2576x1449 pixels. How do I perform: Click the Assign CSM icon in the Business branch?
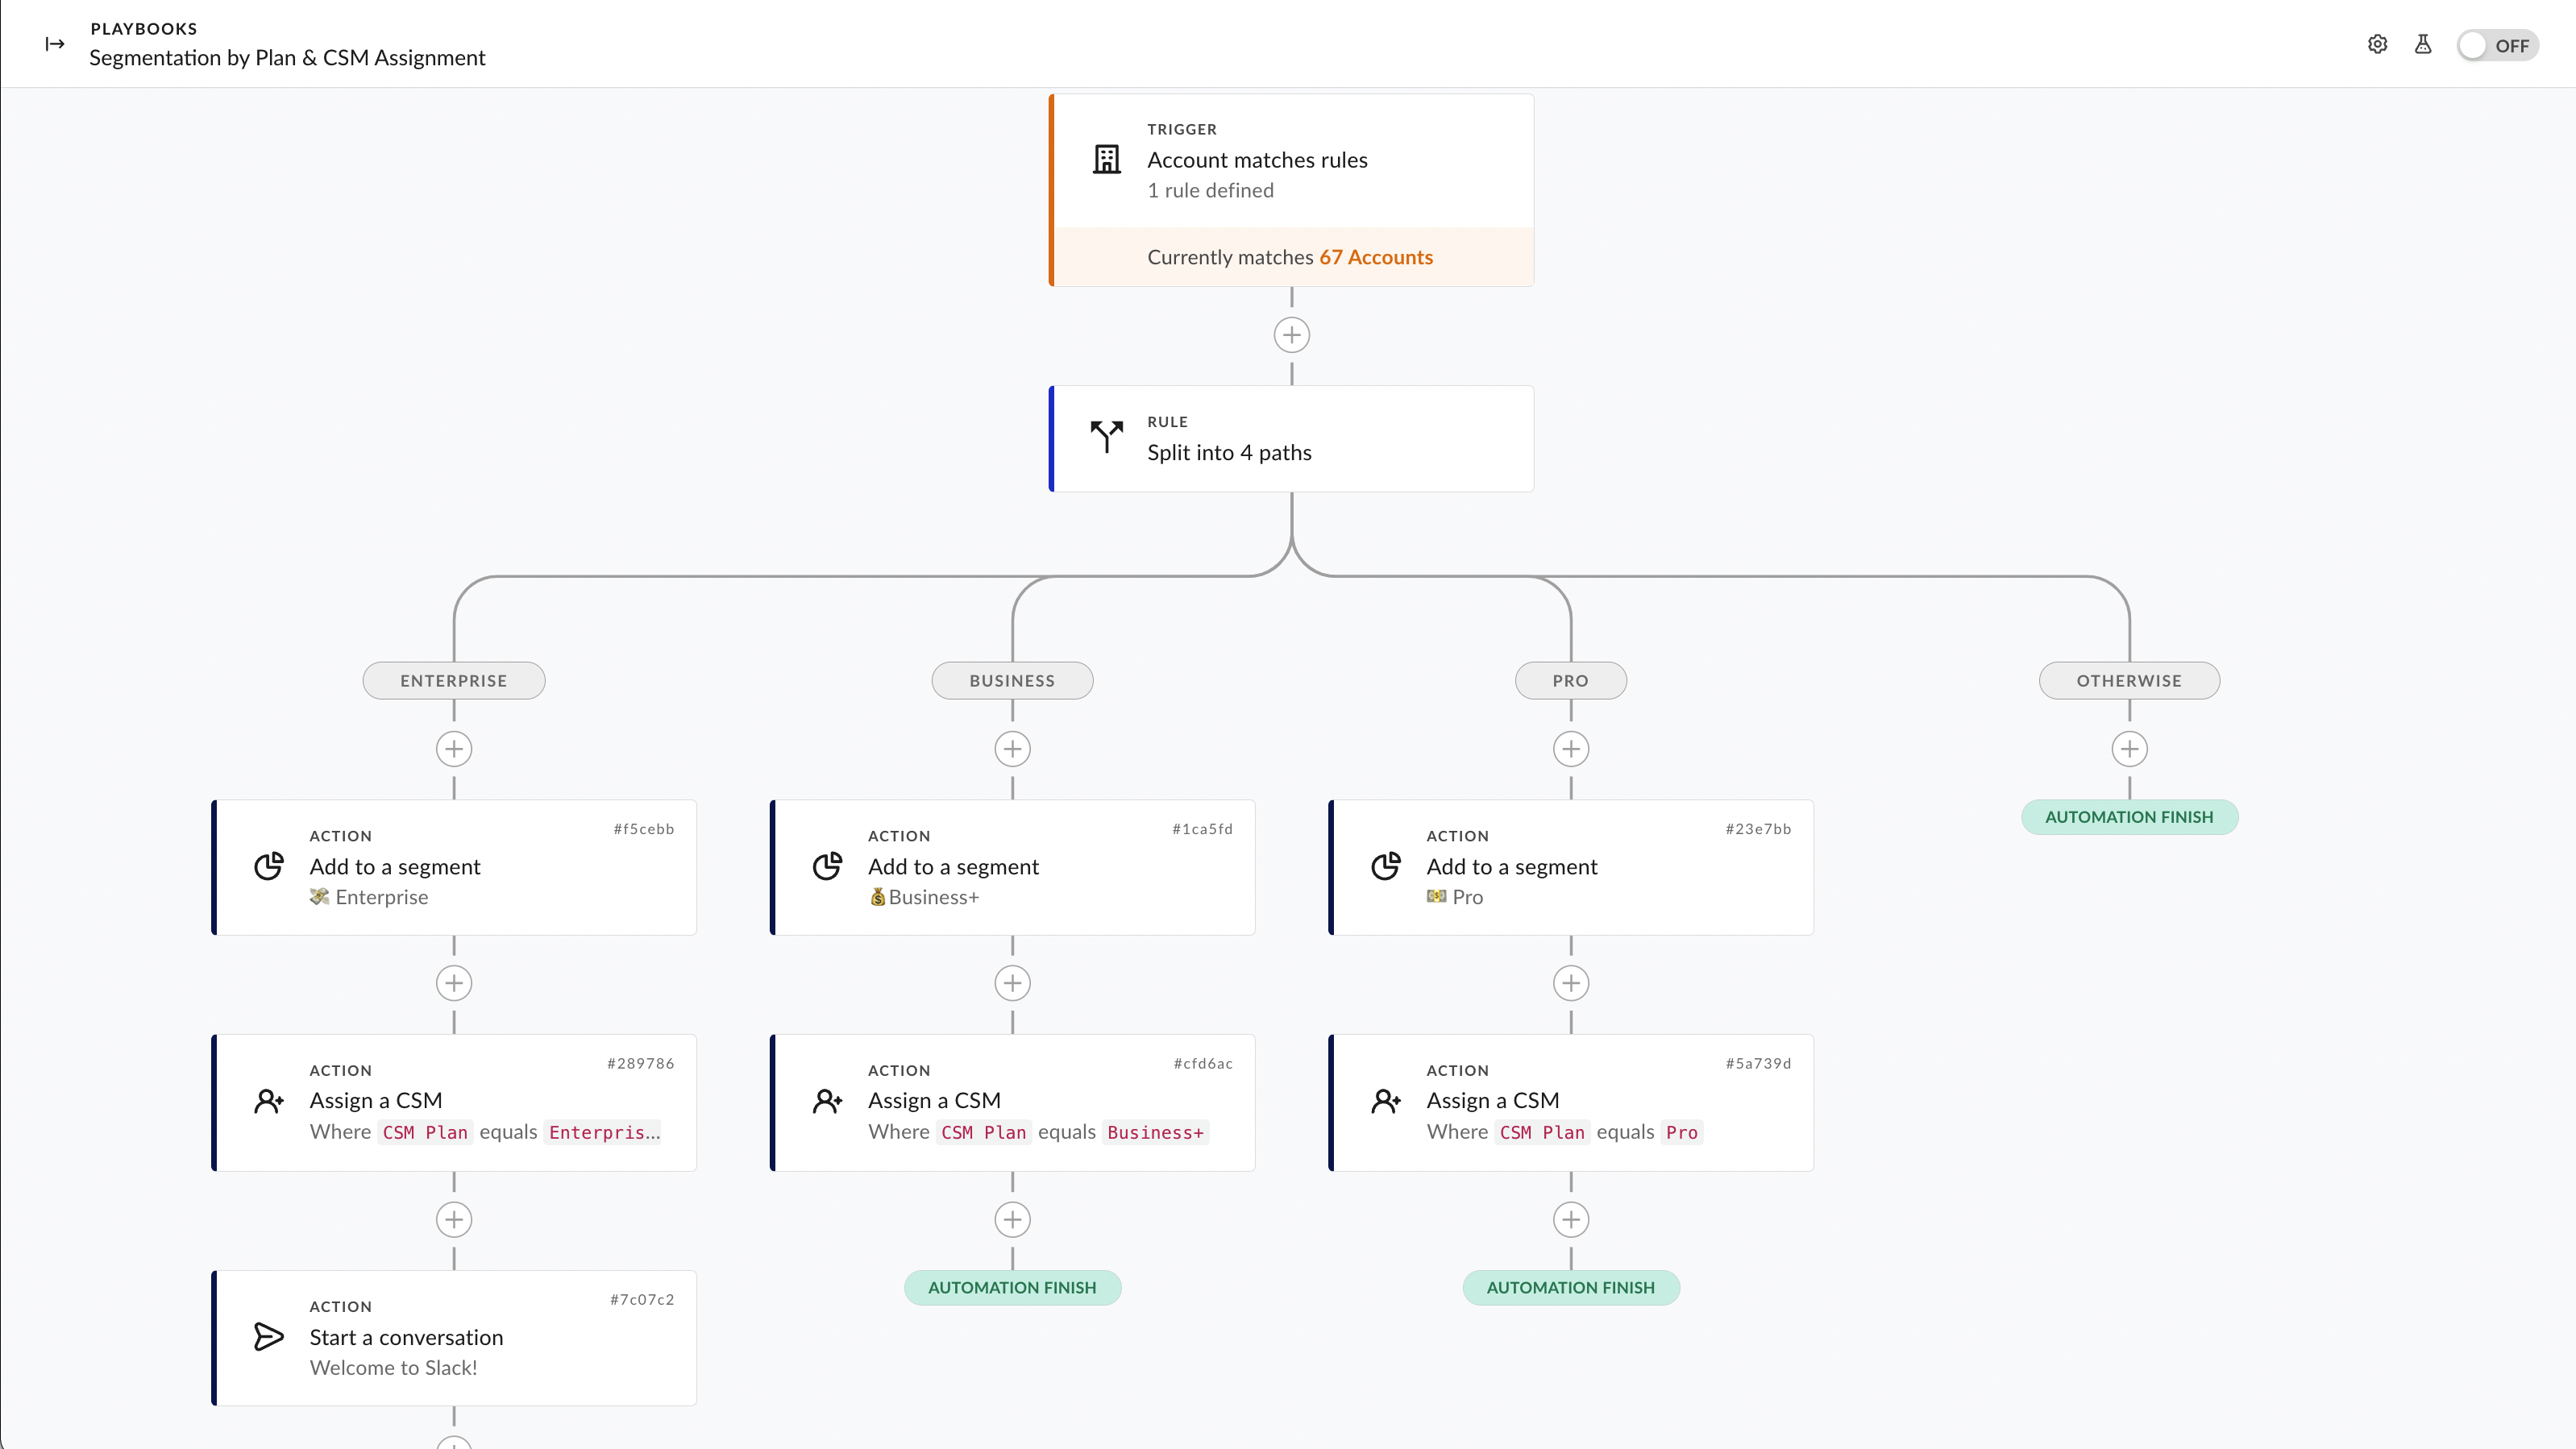827,1100
